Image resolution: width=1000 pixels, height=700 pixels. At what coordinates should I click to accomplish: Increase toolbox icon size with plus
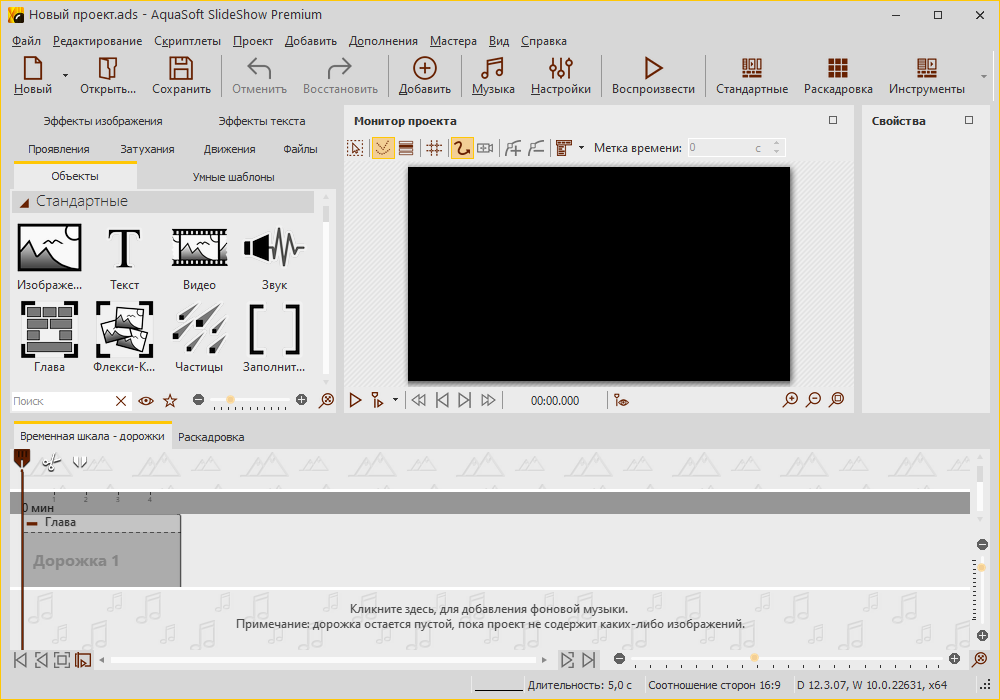[302, 400]
